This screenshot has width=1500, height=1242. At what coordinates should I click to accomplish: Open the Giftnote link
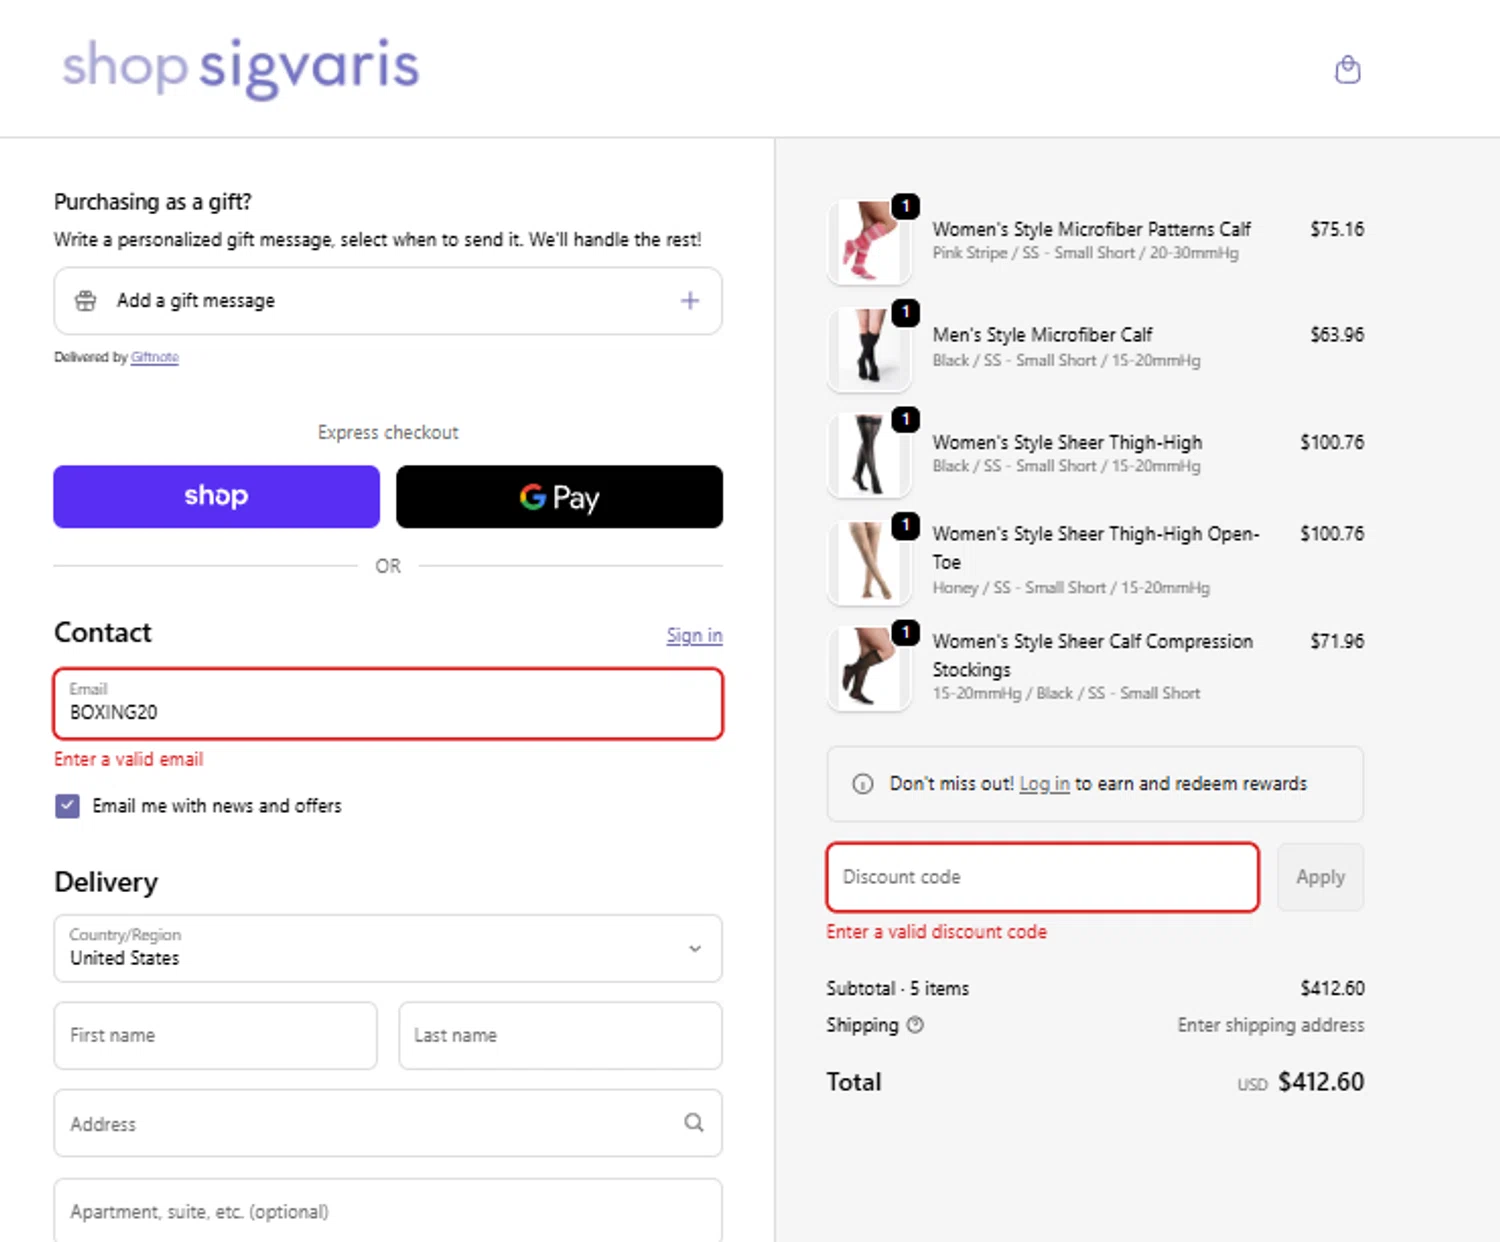(x=155, y=357)
